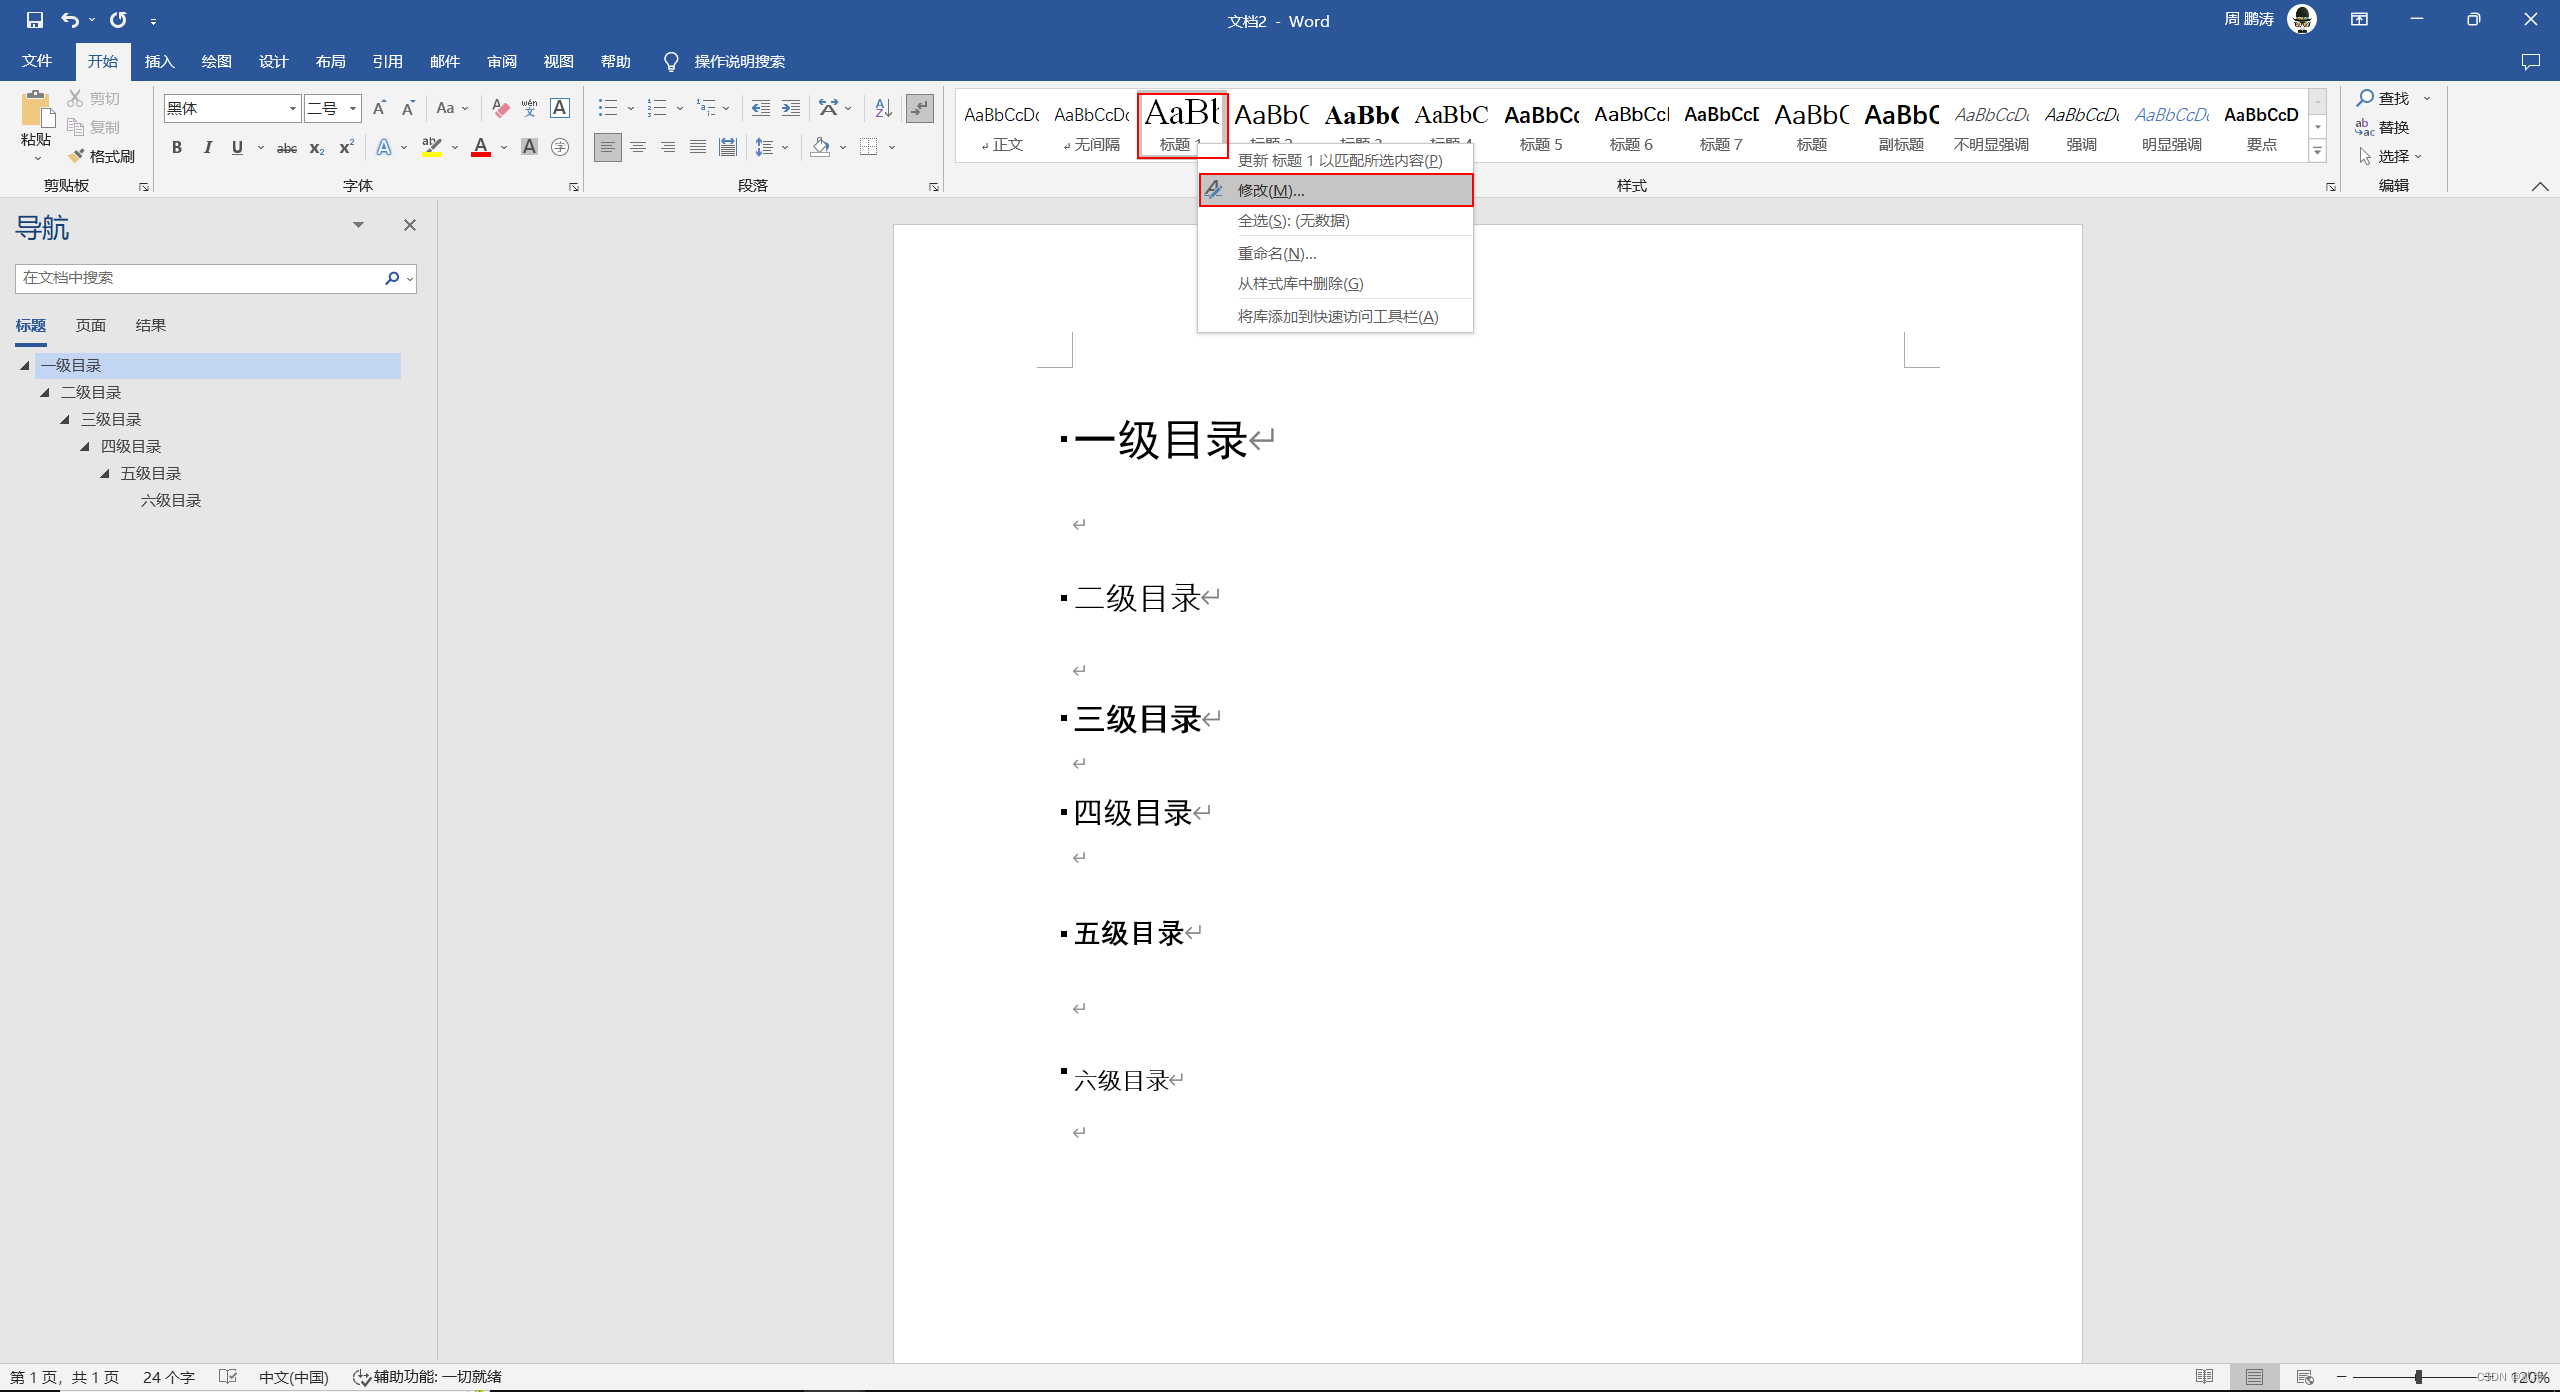The image size is (2560, 1392).
Task: Expand the styles gallery more arrow
Action: (2317, 152)
